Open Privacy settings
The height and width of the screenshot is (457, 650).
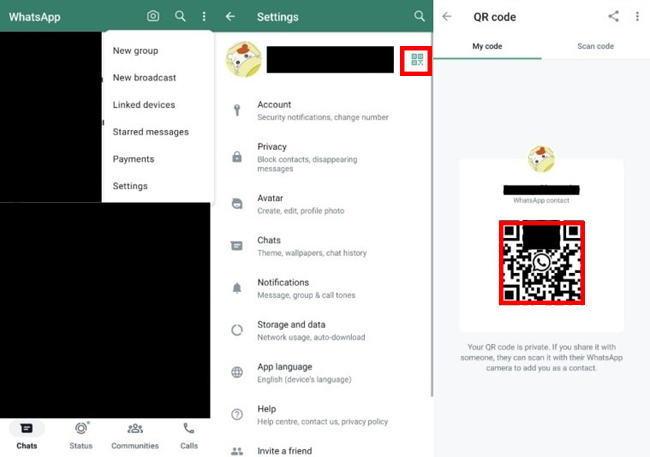(323, 157)
